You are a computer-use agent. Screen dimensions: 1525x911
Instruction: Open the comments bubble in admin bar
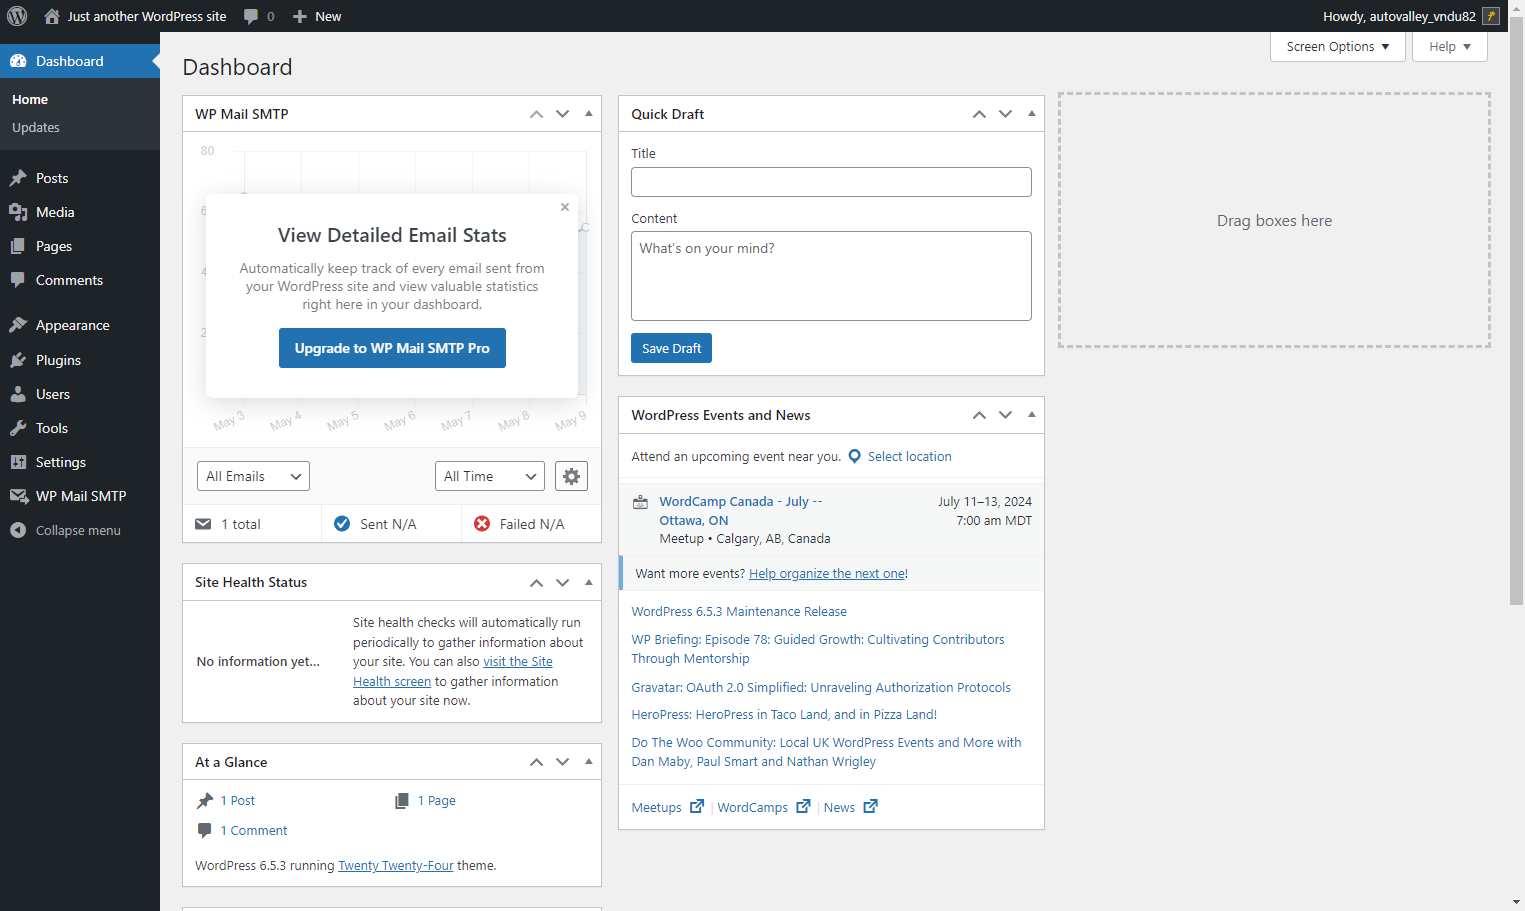259,16
